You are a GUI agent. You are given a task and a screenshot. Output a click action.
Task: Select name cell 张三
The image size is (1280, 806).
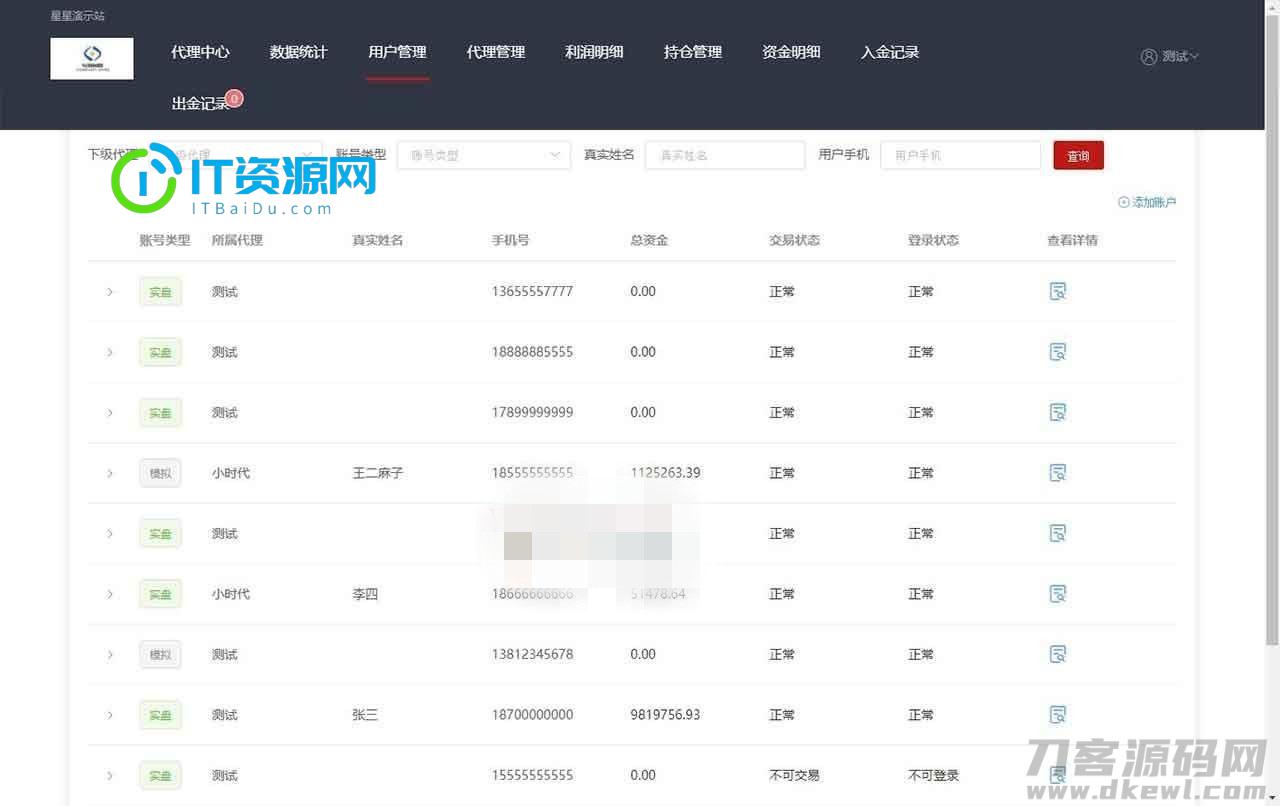(365, 715)
